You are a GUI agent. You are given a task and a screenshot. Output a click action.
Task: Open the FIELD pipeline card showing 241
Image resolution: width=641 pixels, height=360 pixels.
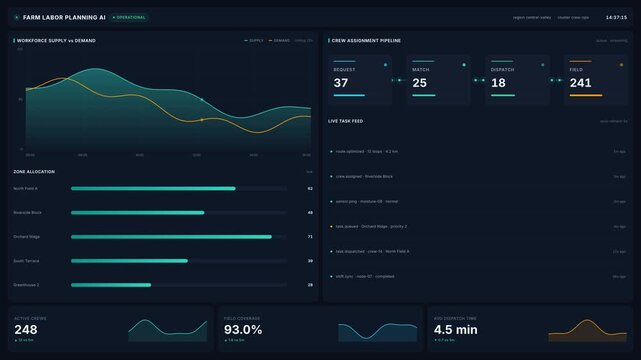[596, 80]
